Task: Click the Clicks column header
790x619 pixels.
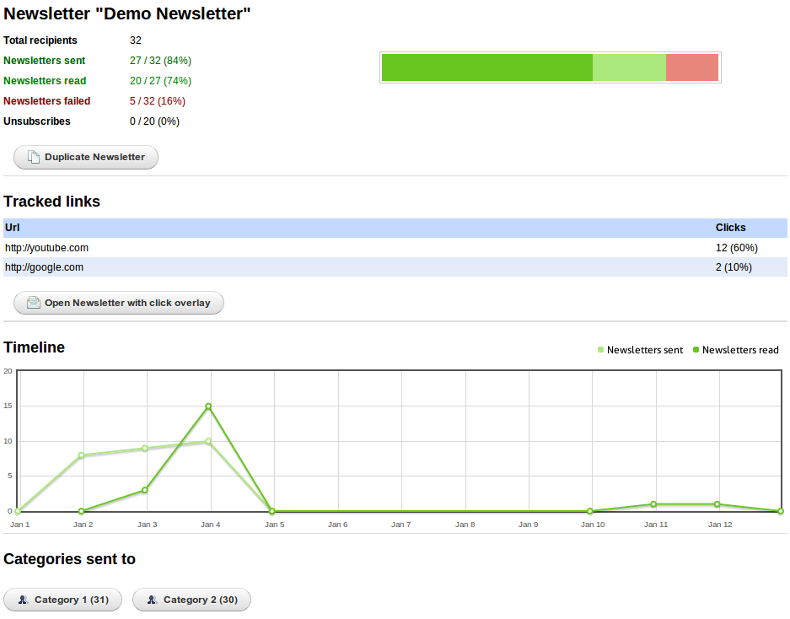Action: pos(730,227)
